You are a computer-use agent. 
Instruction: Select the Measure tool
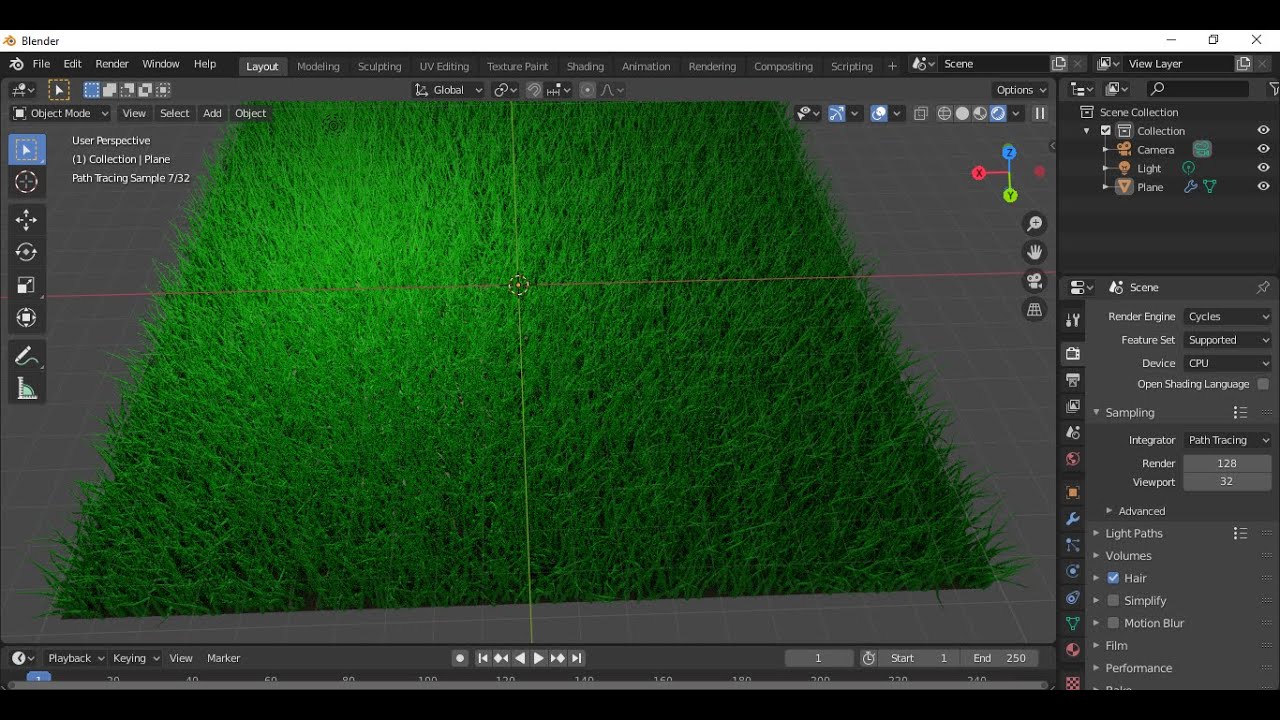coord(27,389)
